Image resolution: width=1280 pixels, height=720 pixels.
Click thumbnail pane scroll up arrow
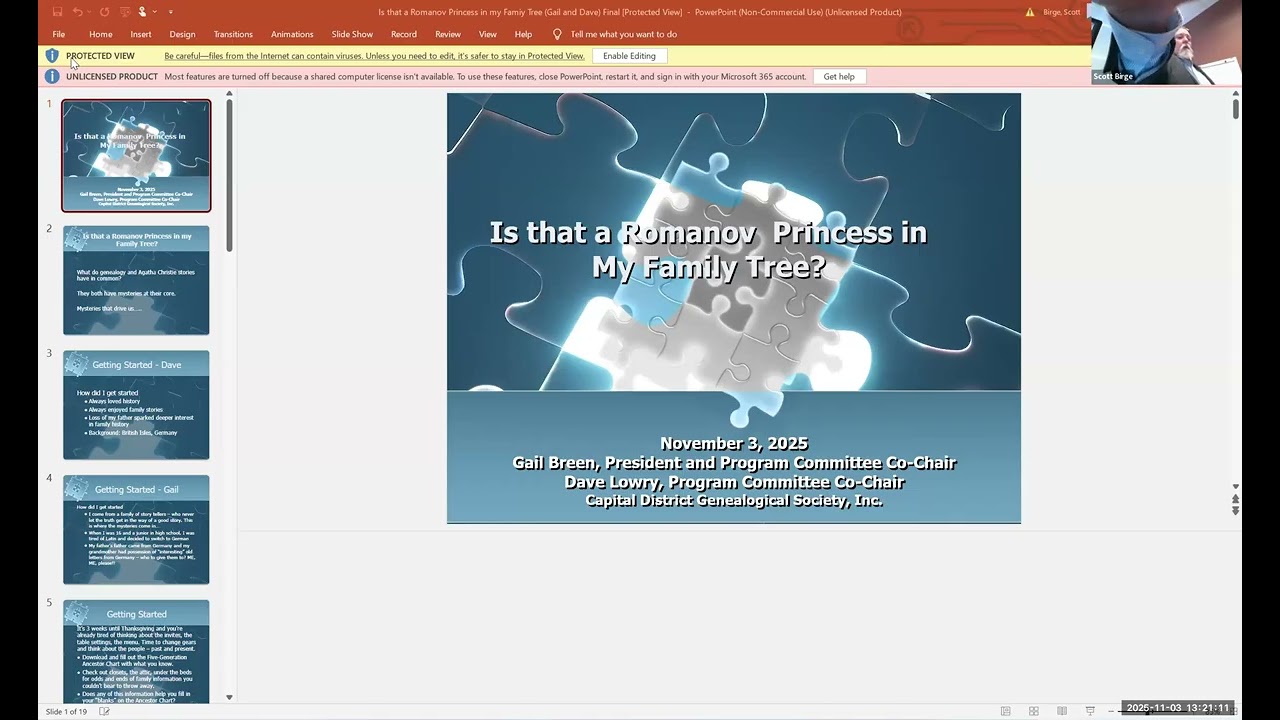coord(229,94)
